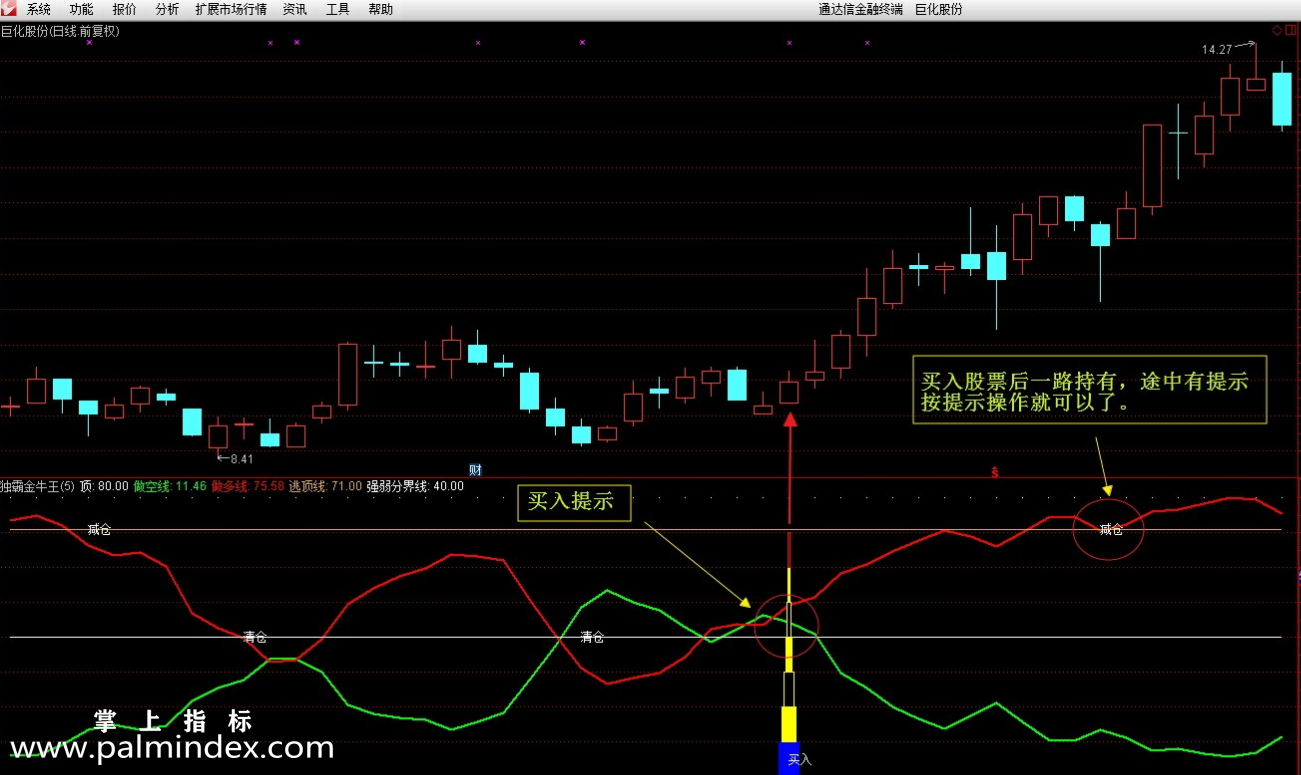Open the 资讯 menu
This screenshot has width=1301, height=775.
click(295, 10)
